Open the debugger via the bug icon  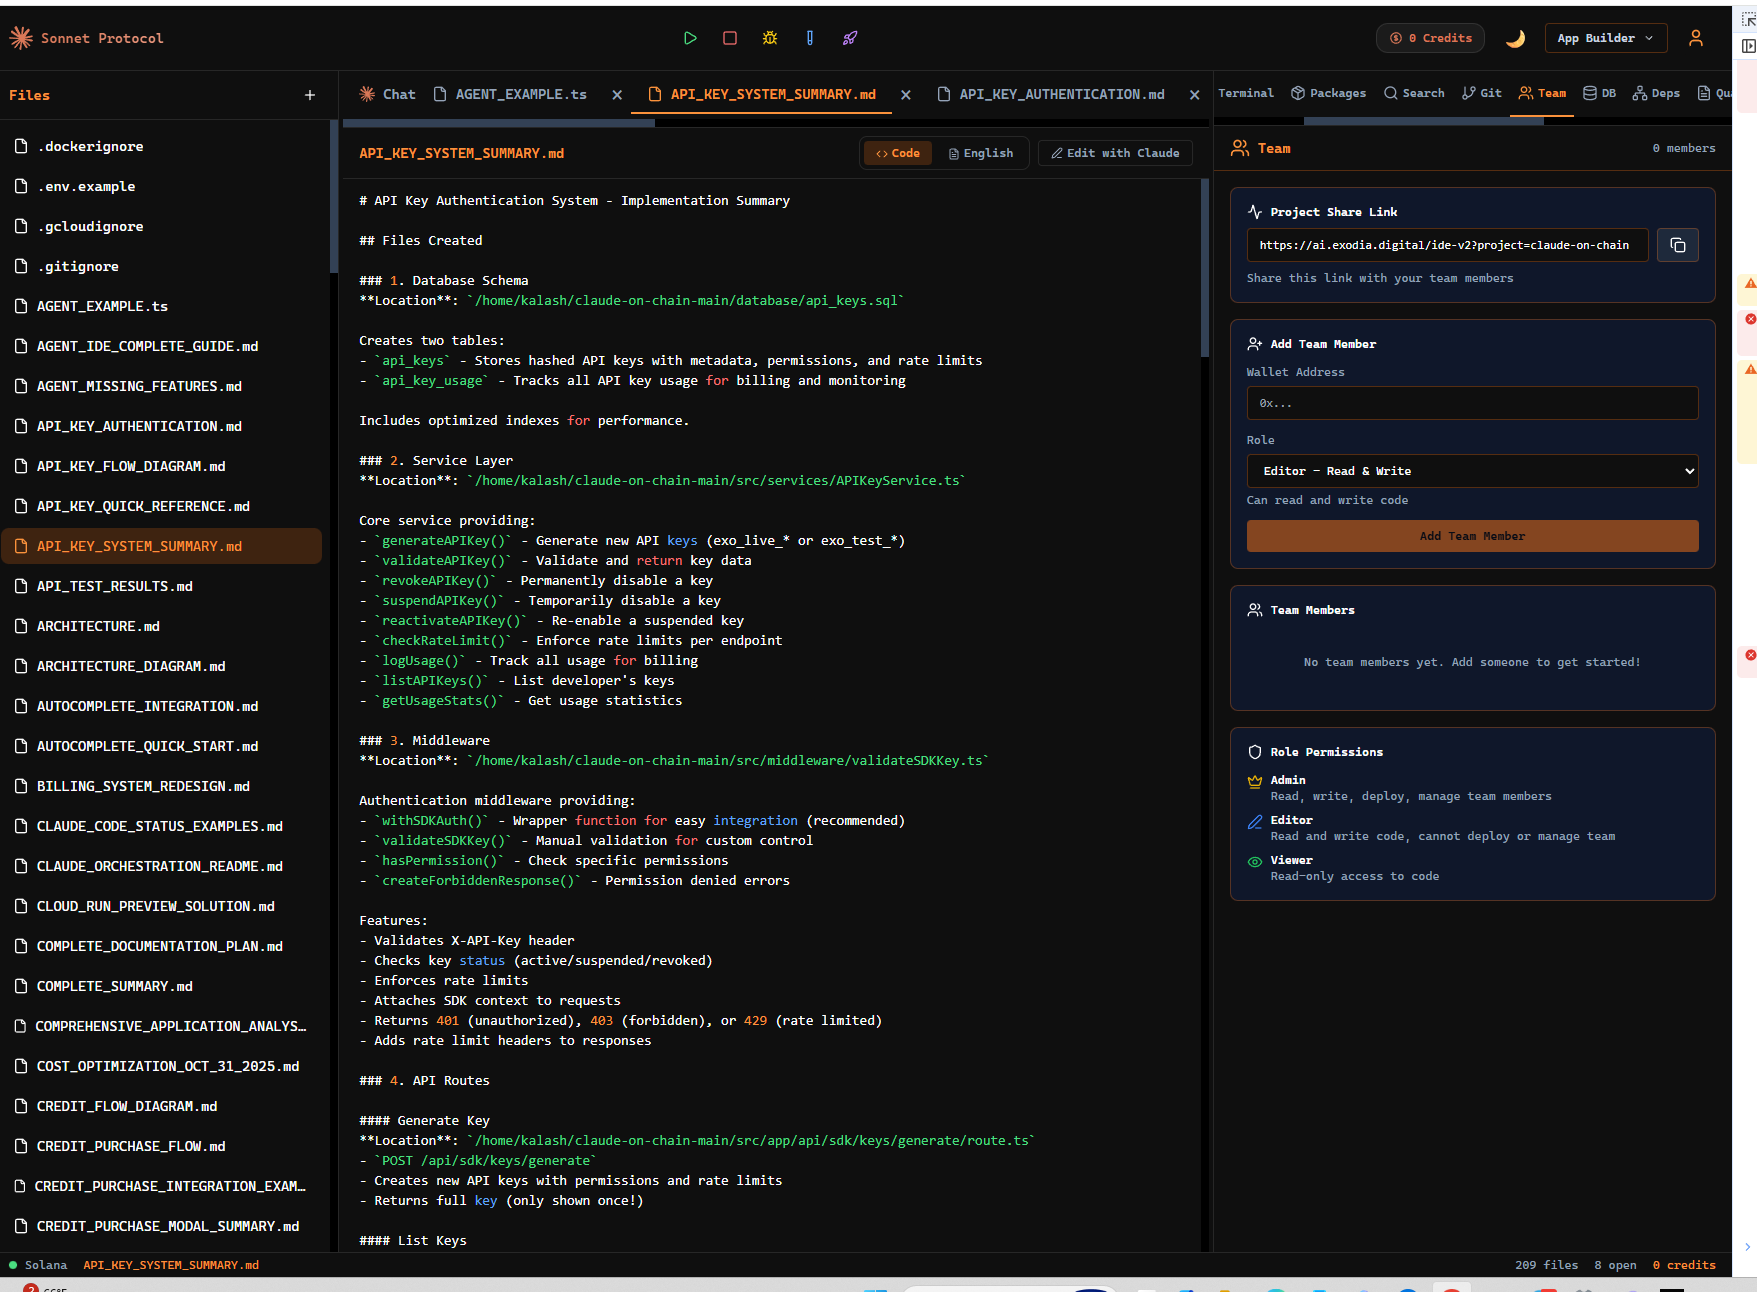(770, 38)
